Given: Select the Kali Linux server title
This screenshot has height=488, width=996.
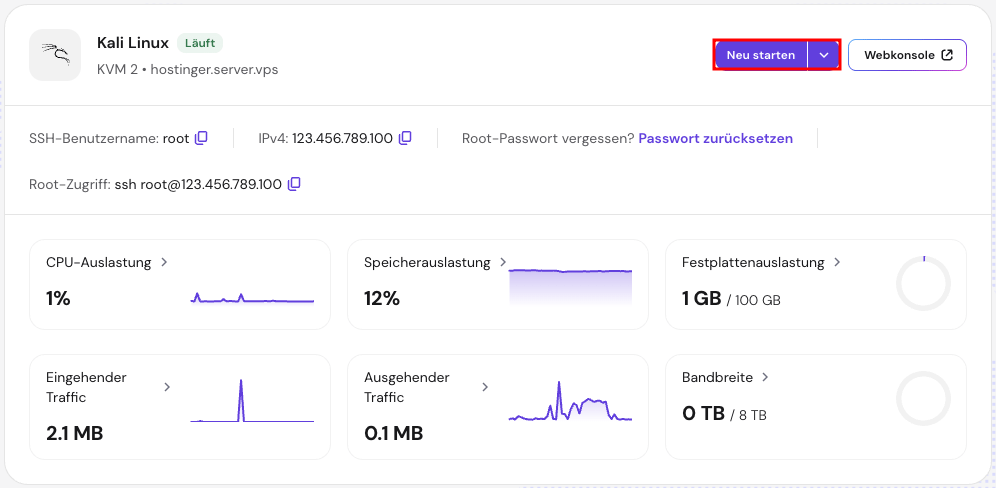Looking at the screenshot, I should click(x=133, y=43).
